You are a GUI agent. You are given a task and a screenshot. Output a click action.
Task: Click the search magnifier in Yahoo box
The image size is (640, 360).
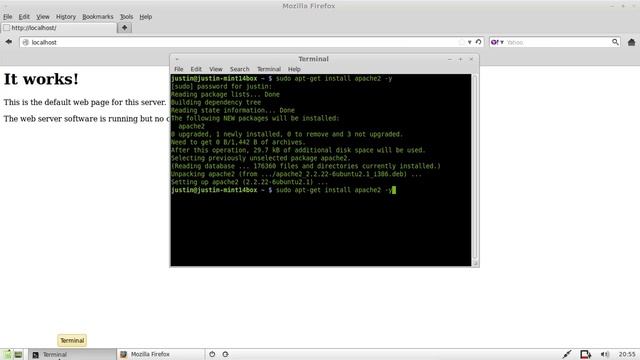[x=615, y=42]
